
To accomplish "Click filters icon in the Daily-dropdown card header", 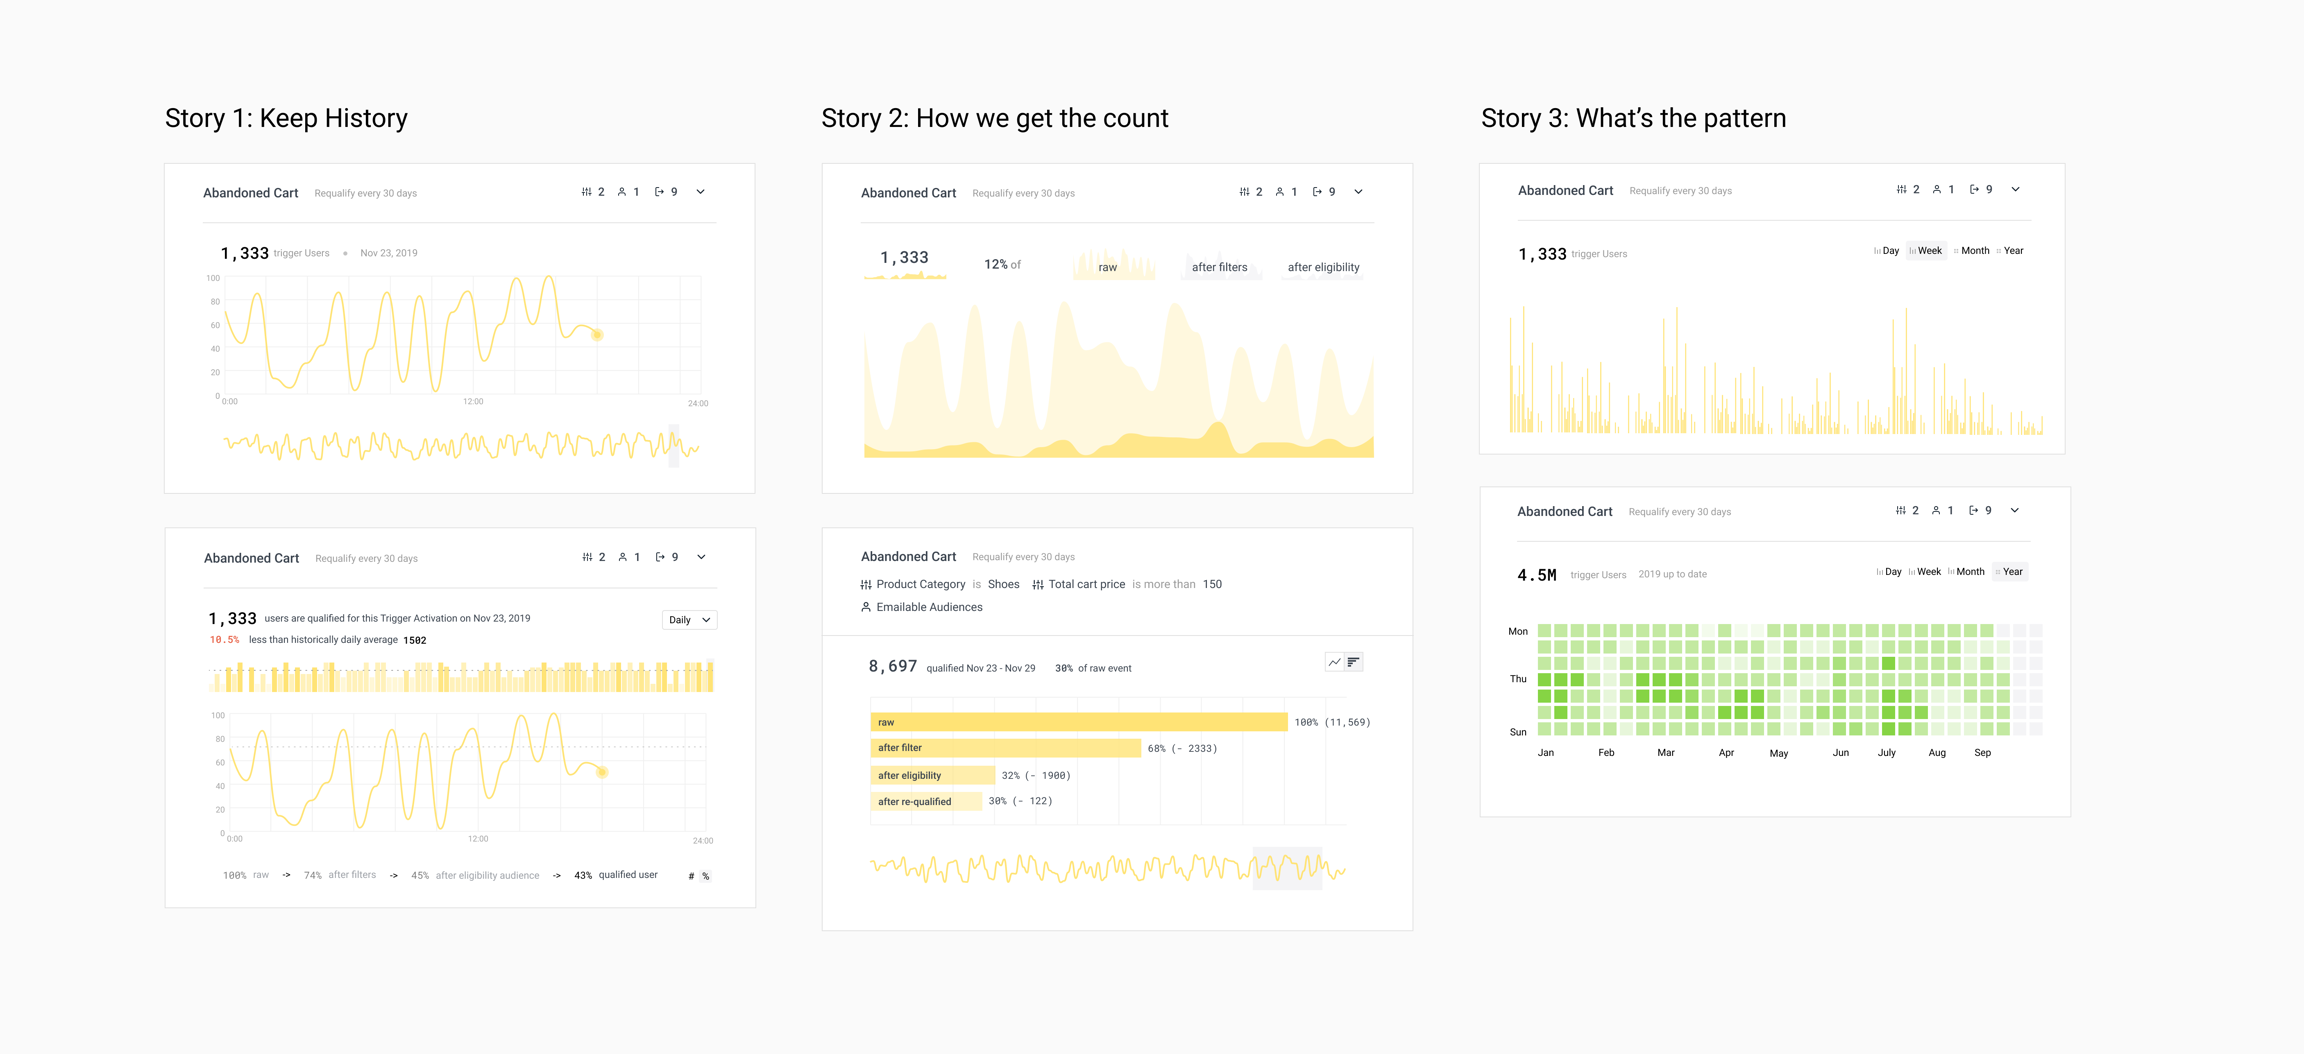I will point(587,557).
